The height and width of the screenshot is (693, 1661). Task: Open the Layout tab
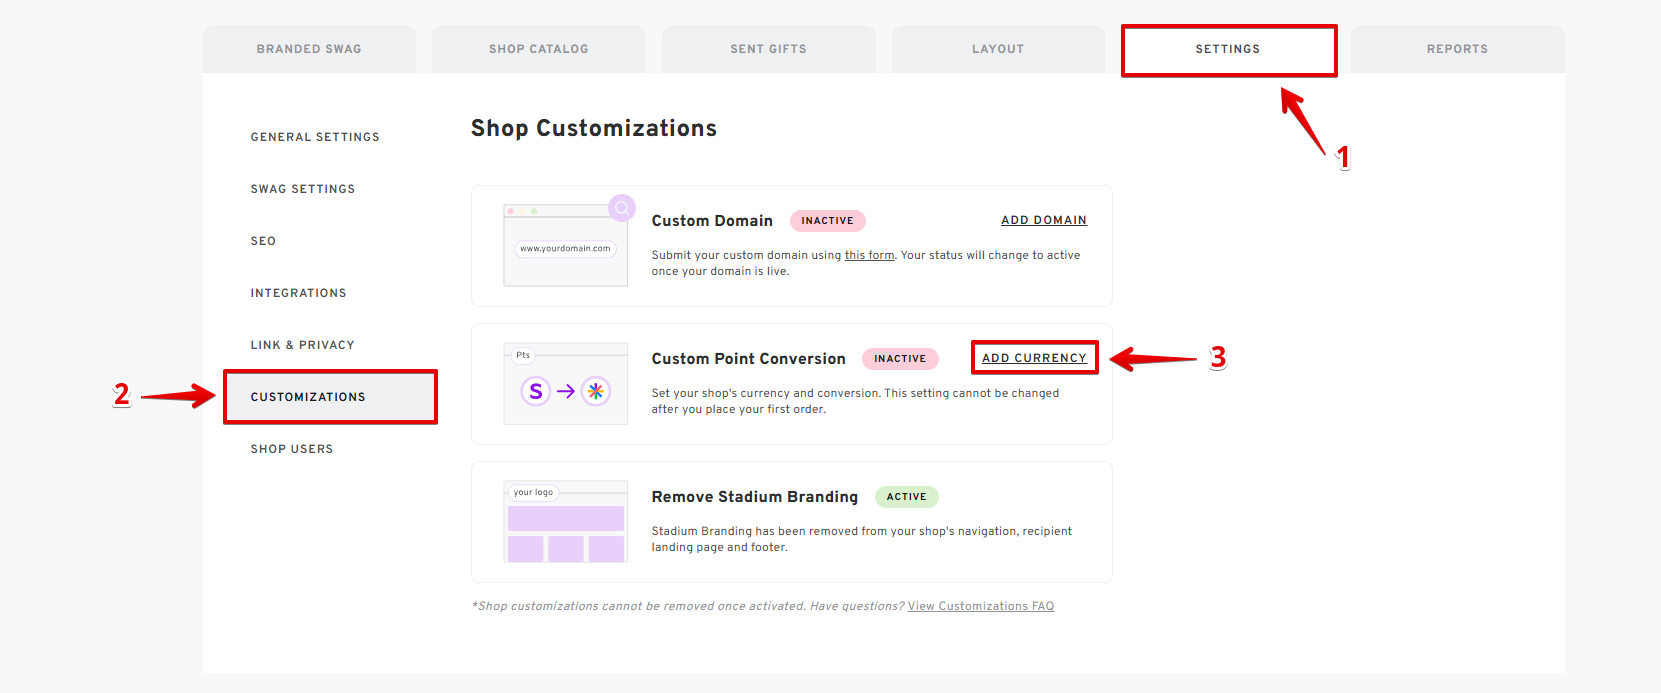[998, 49]
